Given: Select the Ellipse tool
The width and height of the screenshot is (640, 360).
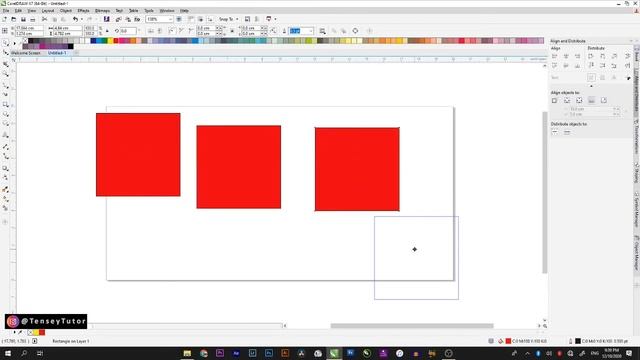Looking at the screenshot, I should [6, 114].
